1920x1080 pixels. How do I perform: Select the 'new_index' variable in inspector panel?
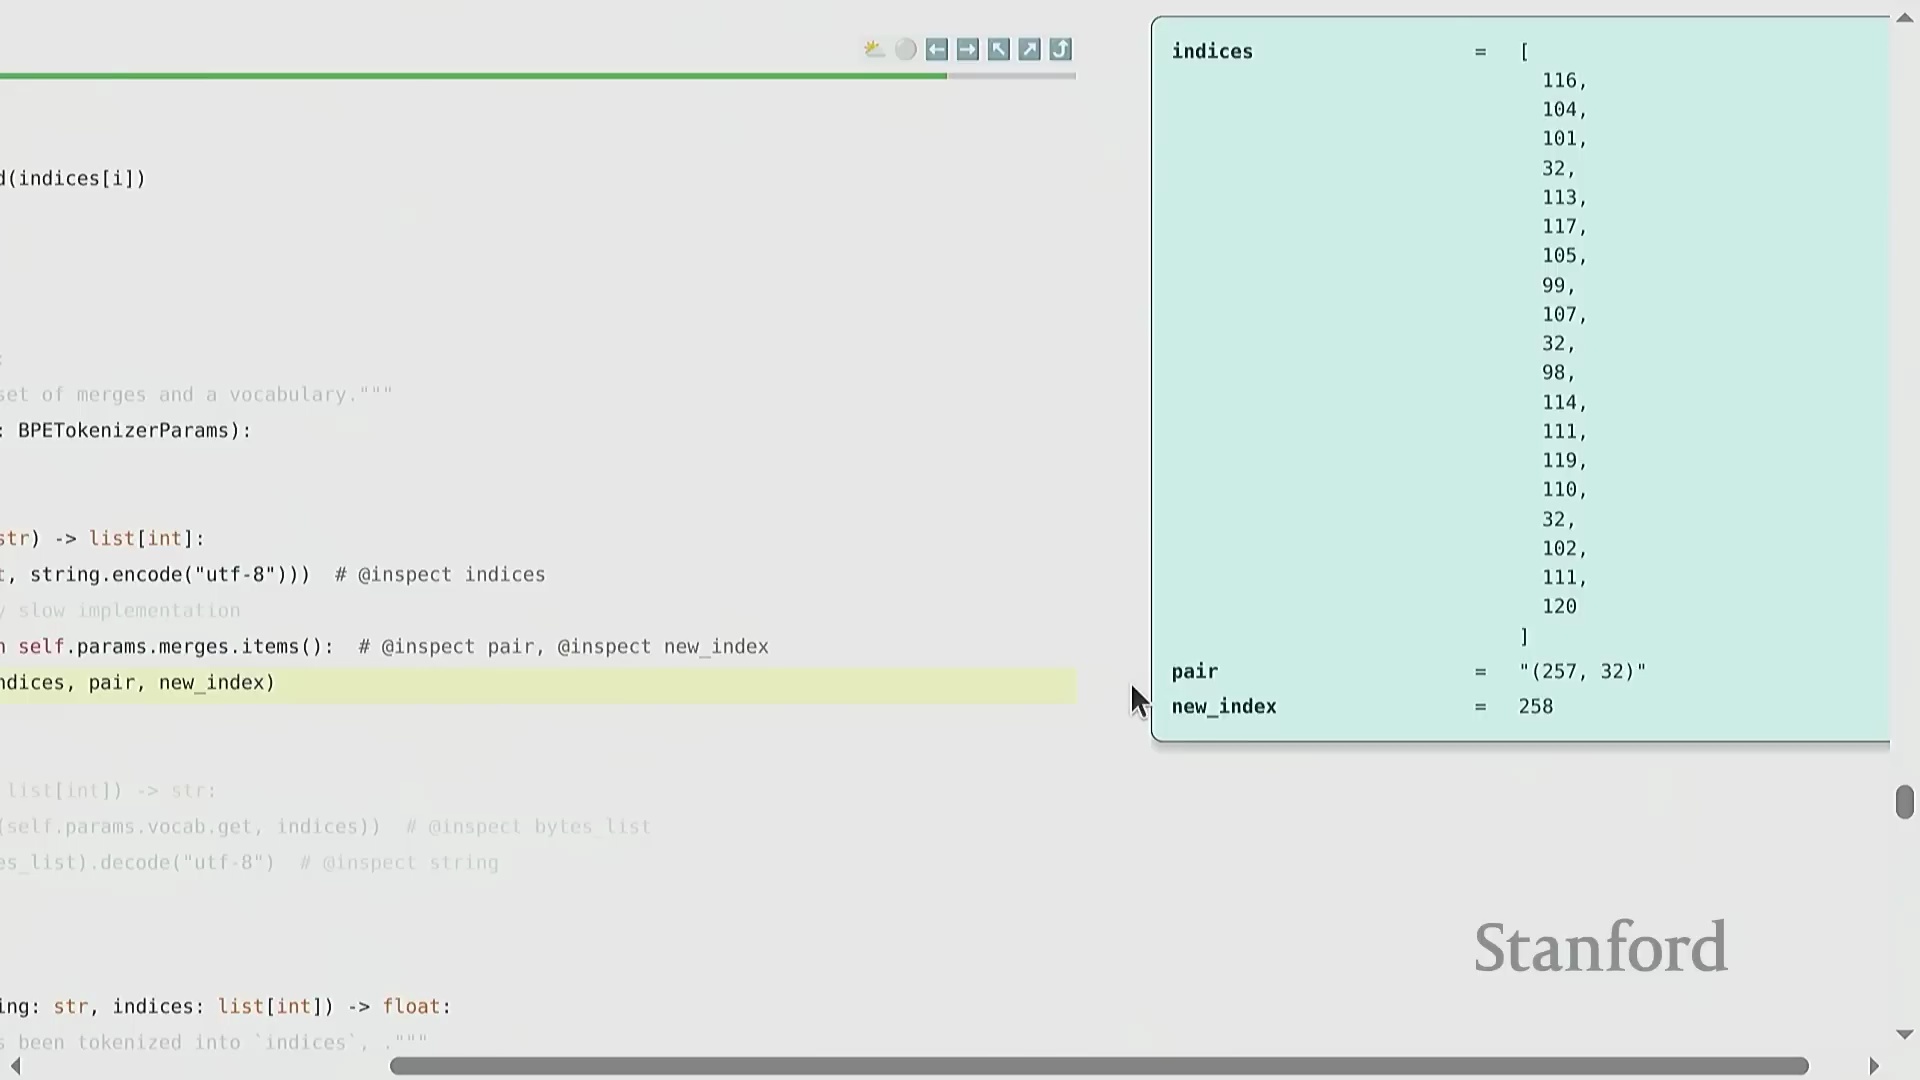[x=1224, y=707]
